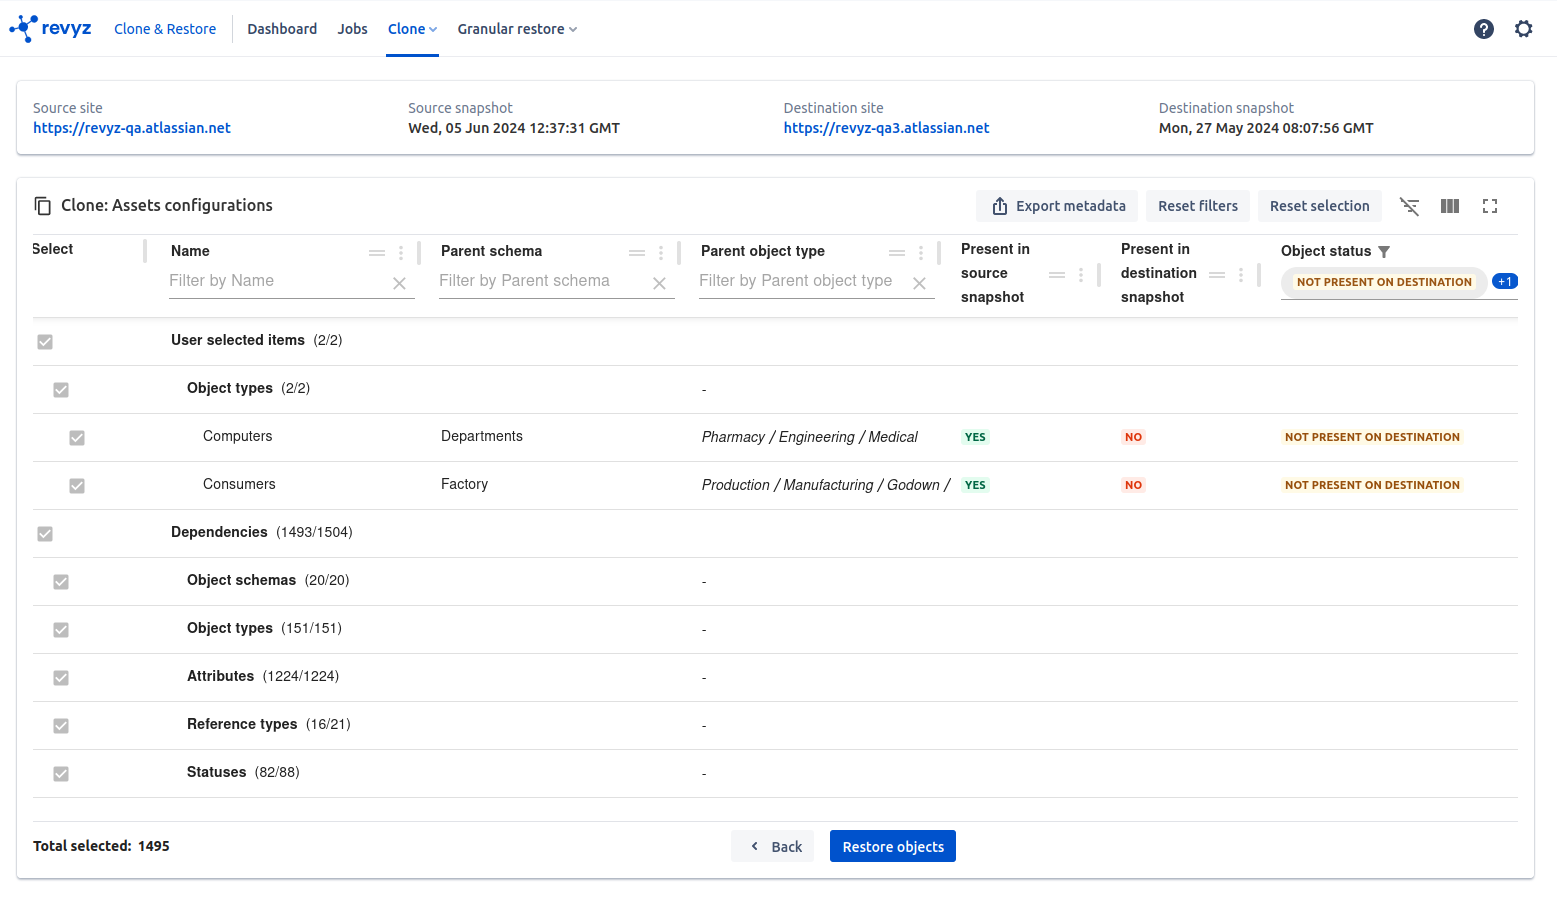Screen dimensions: 1557x898
Task: Go to the Jobs tab
Action: click(x=352, y=29)
